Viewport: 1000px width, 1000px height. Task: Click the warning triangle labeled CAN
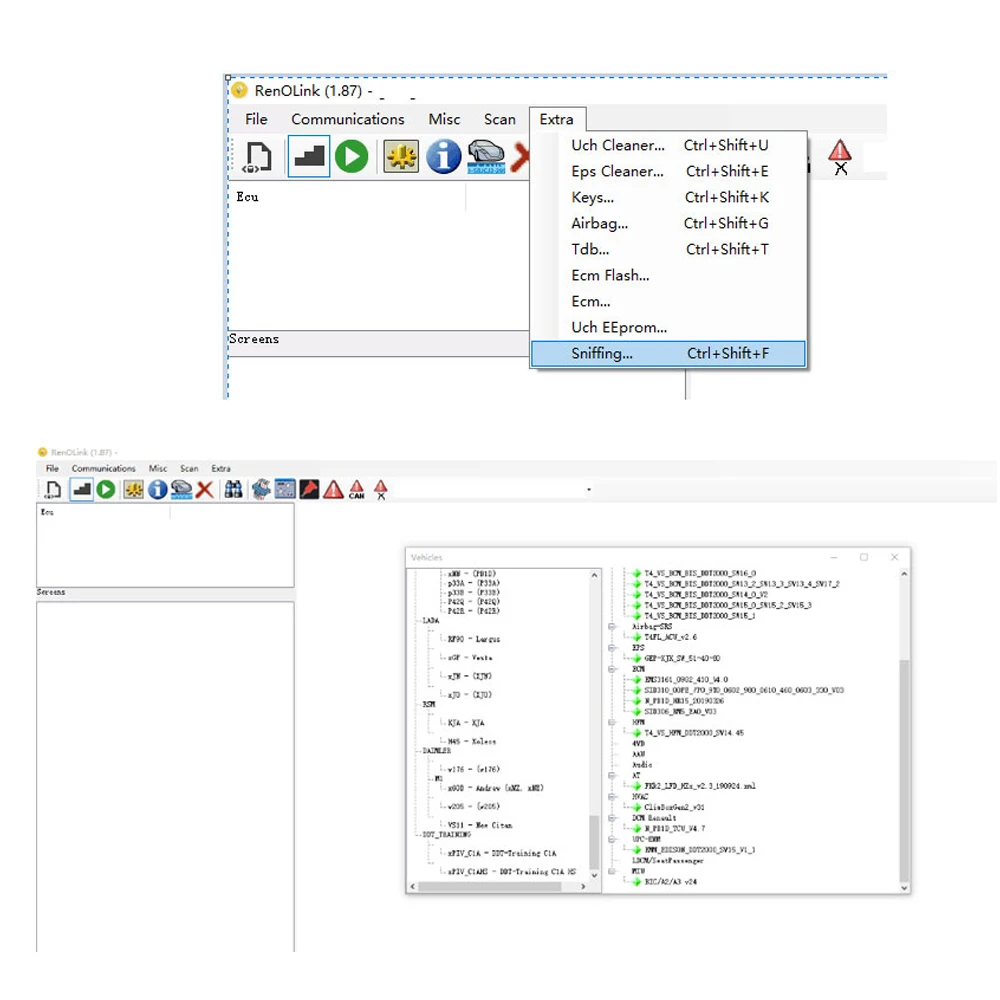(357, 489)
